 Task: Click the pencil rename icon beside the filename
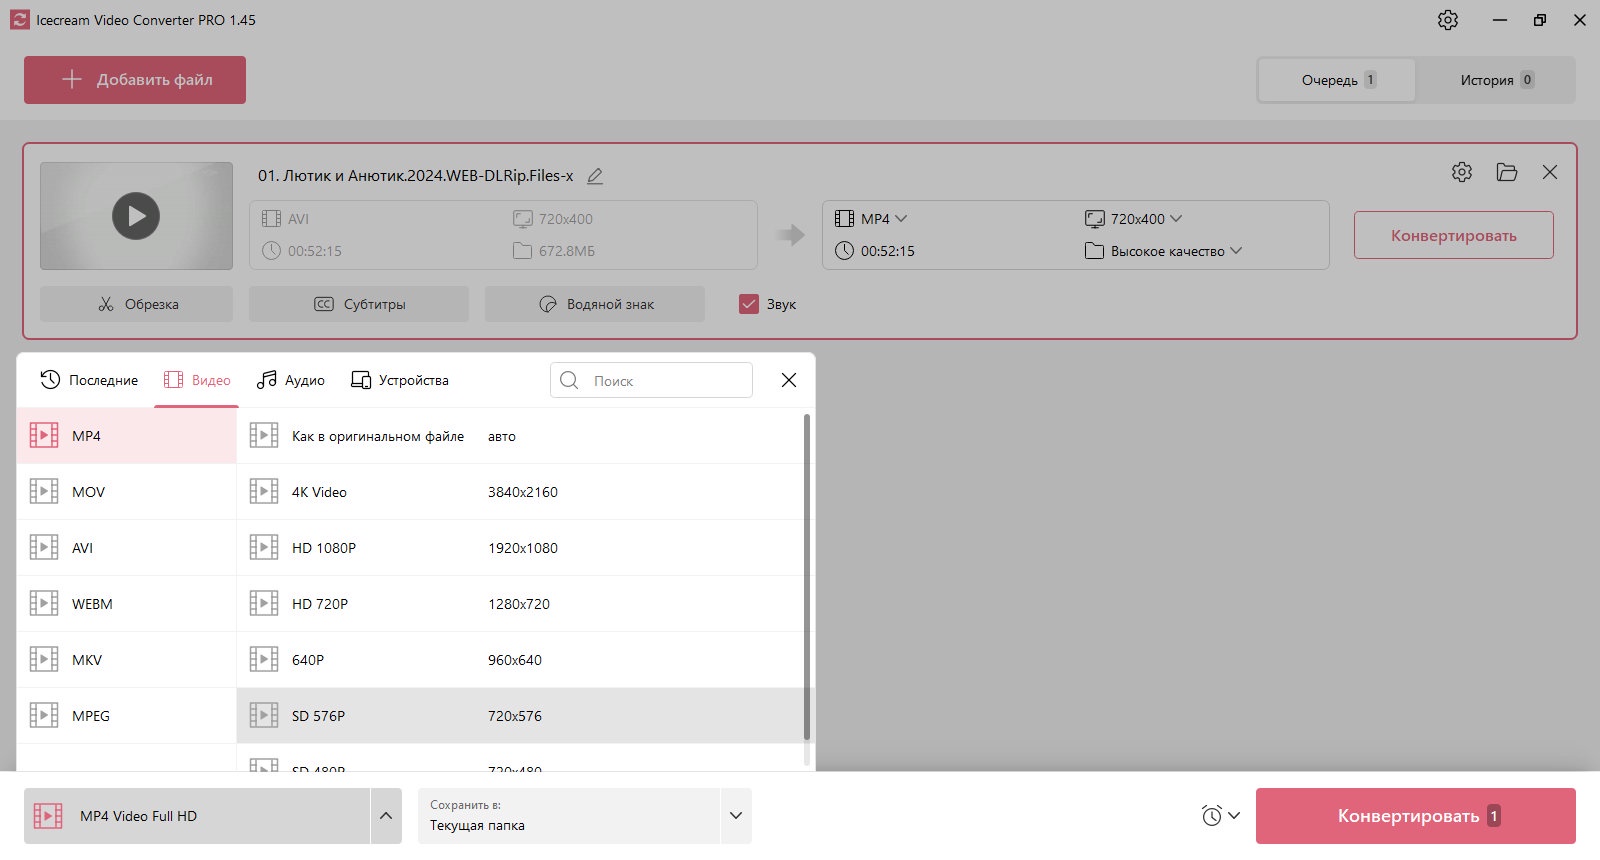tap(595, 176)
